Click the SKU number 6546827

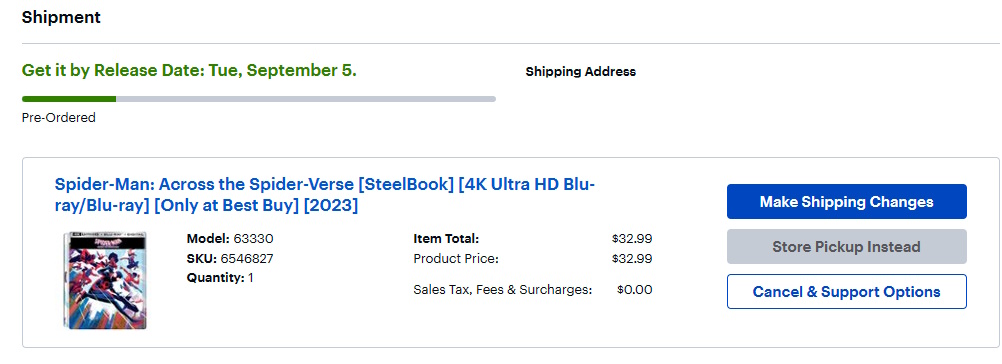(247, 259)
